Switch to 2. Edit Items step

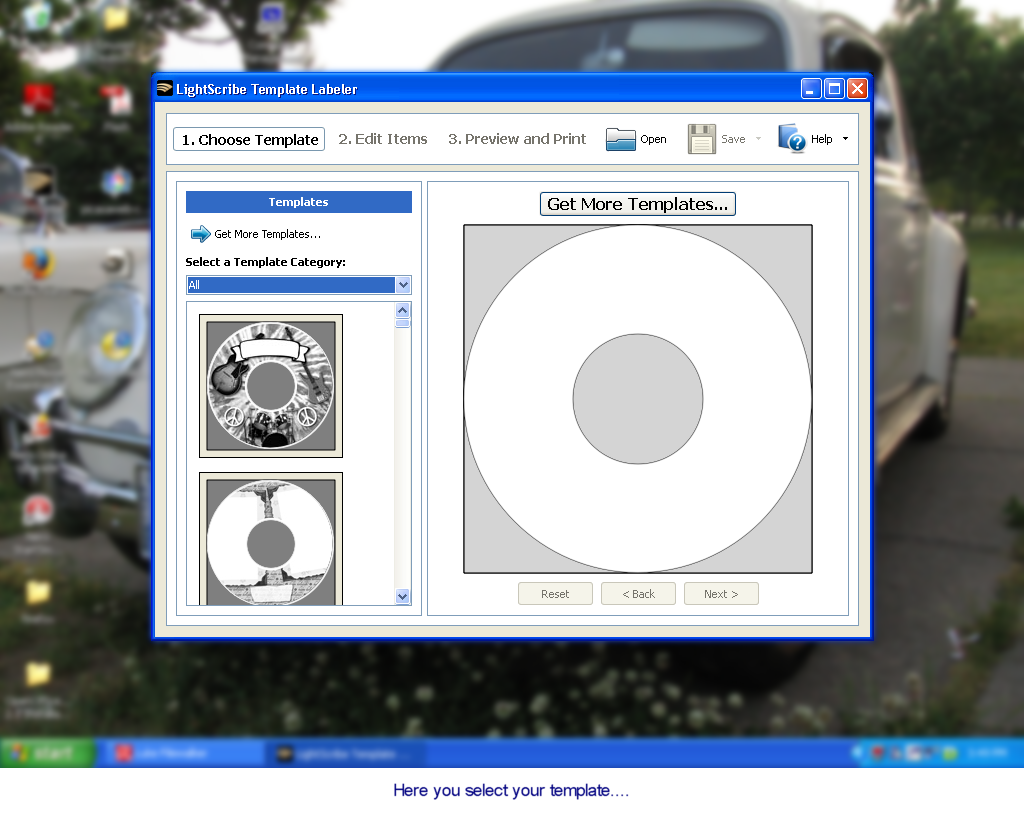click(x=383, y=139)
